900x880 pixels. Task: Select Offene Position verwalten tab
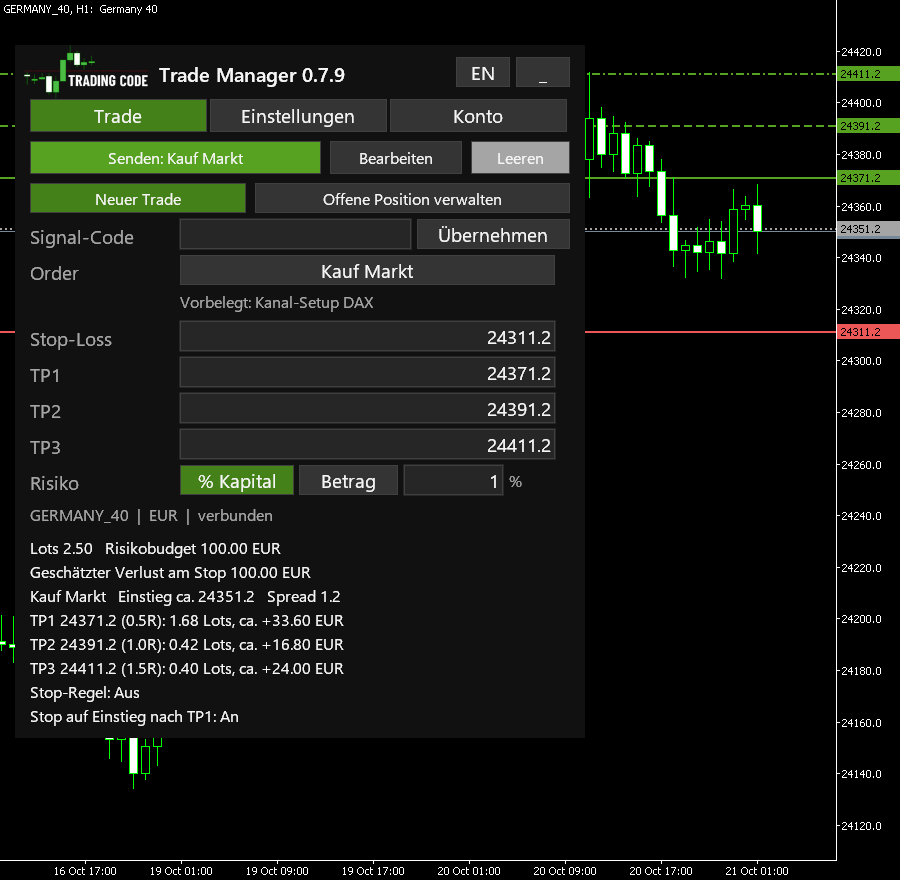coord(412,199)
